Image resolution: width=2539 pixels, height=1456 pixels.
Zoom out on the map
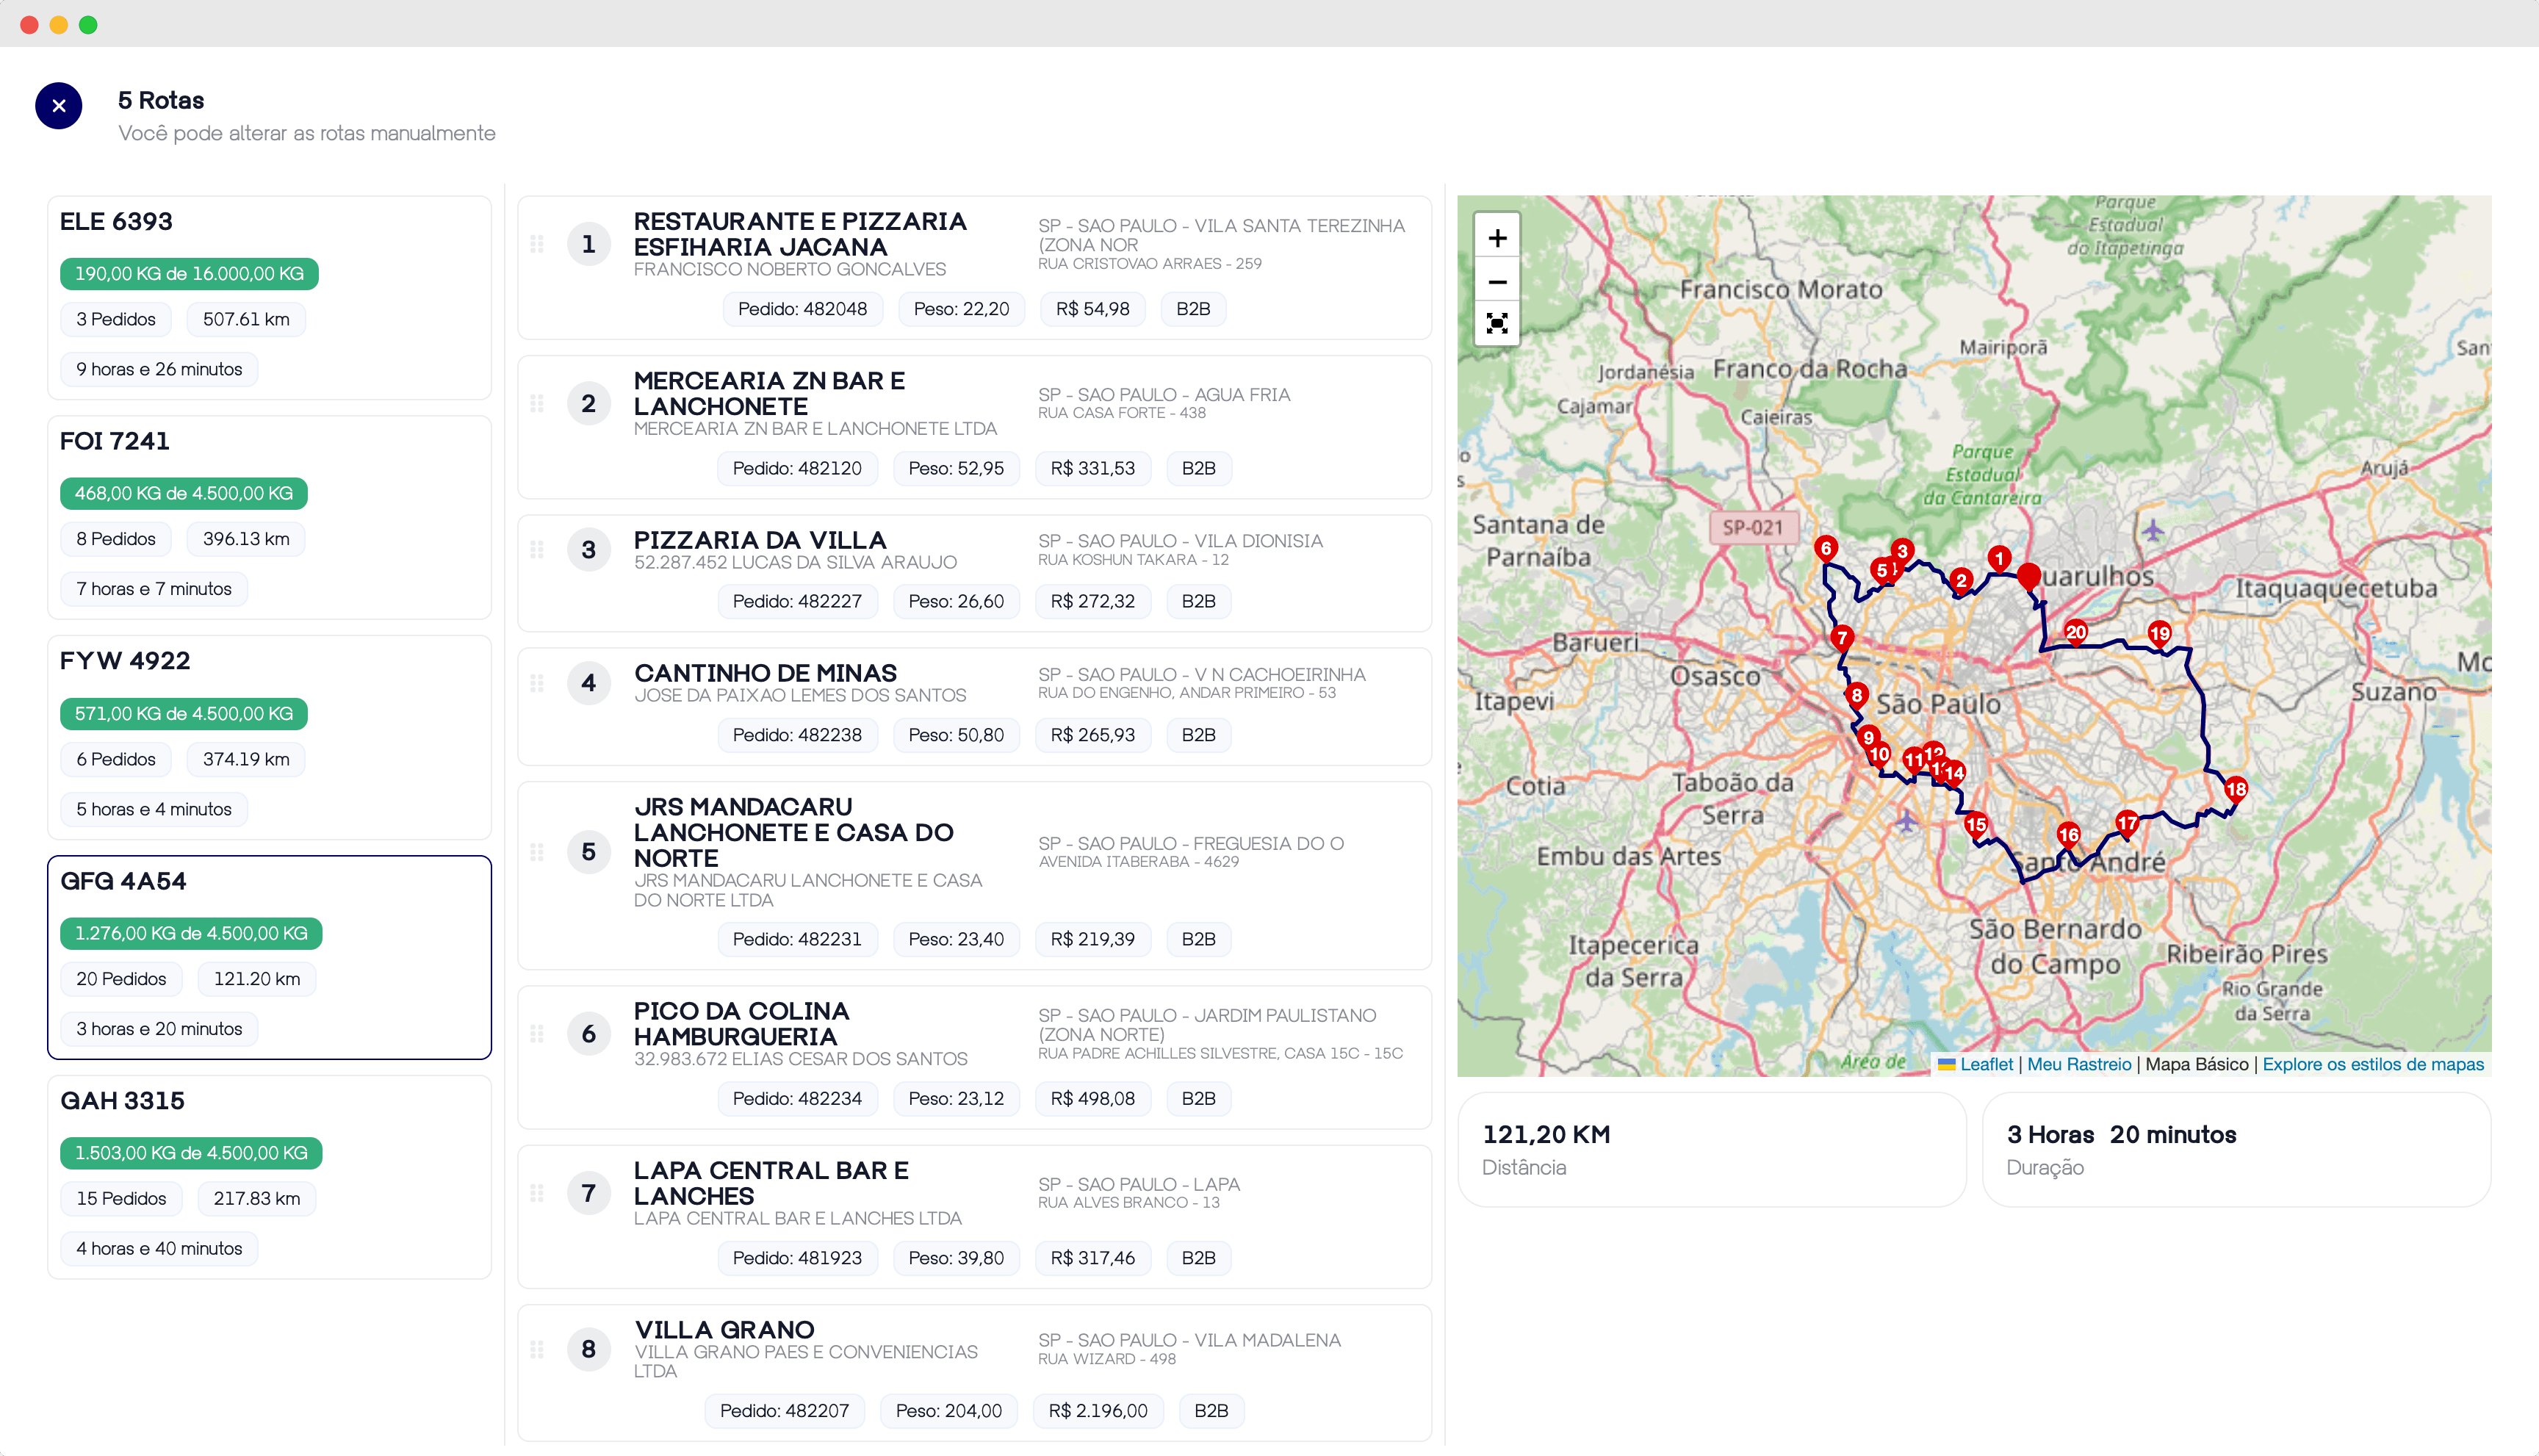(x=1497, y=282)
